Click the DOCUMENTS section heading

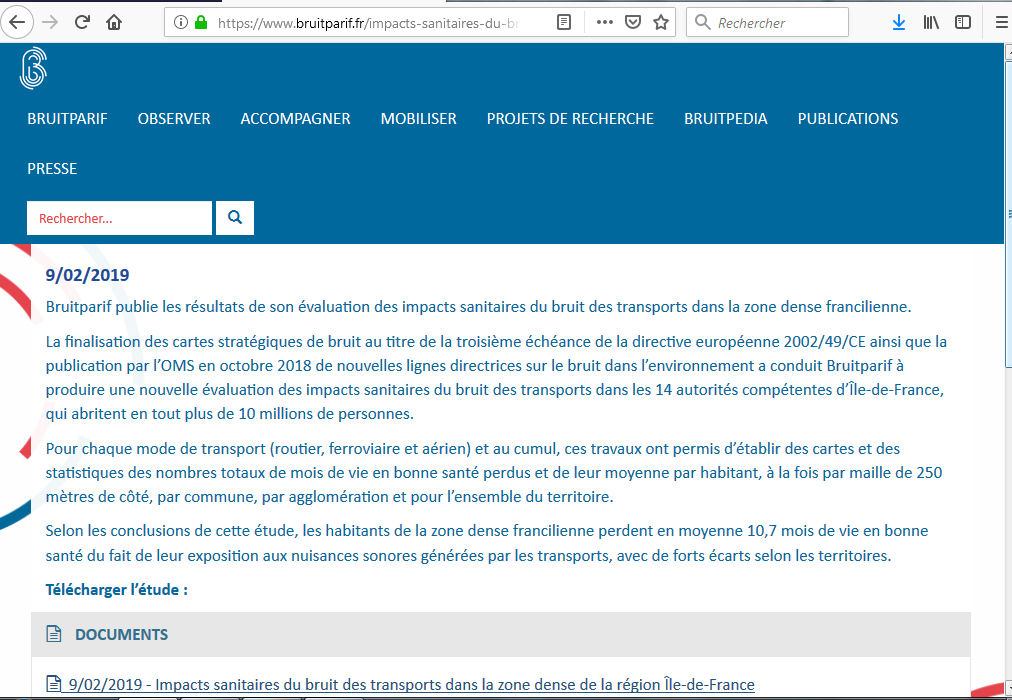121,634
